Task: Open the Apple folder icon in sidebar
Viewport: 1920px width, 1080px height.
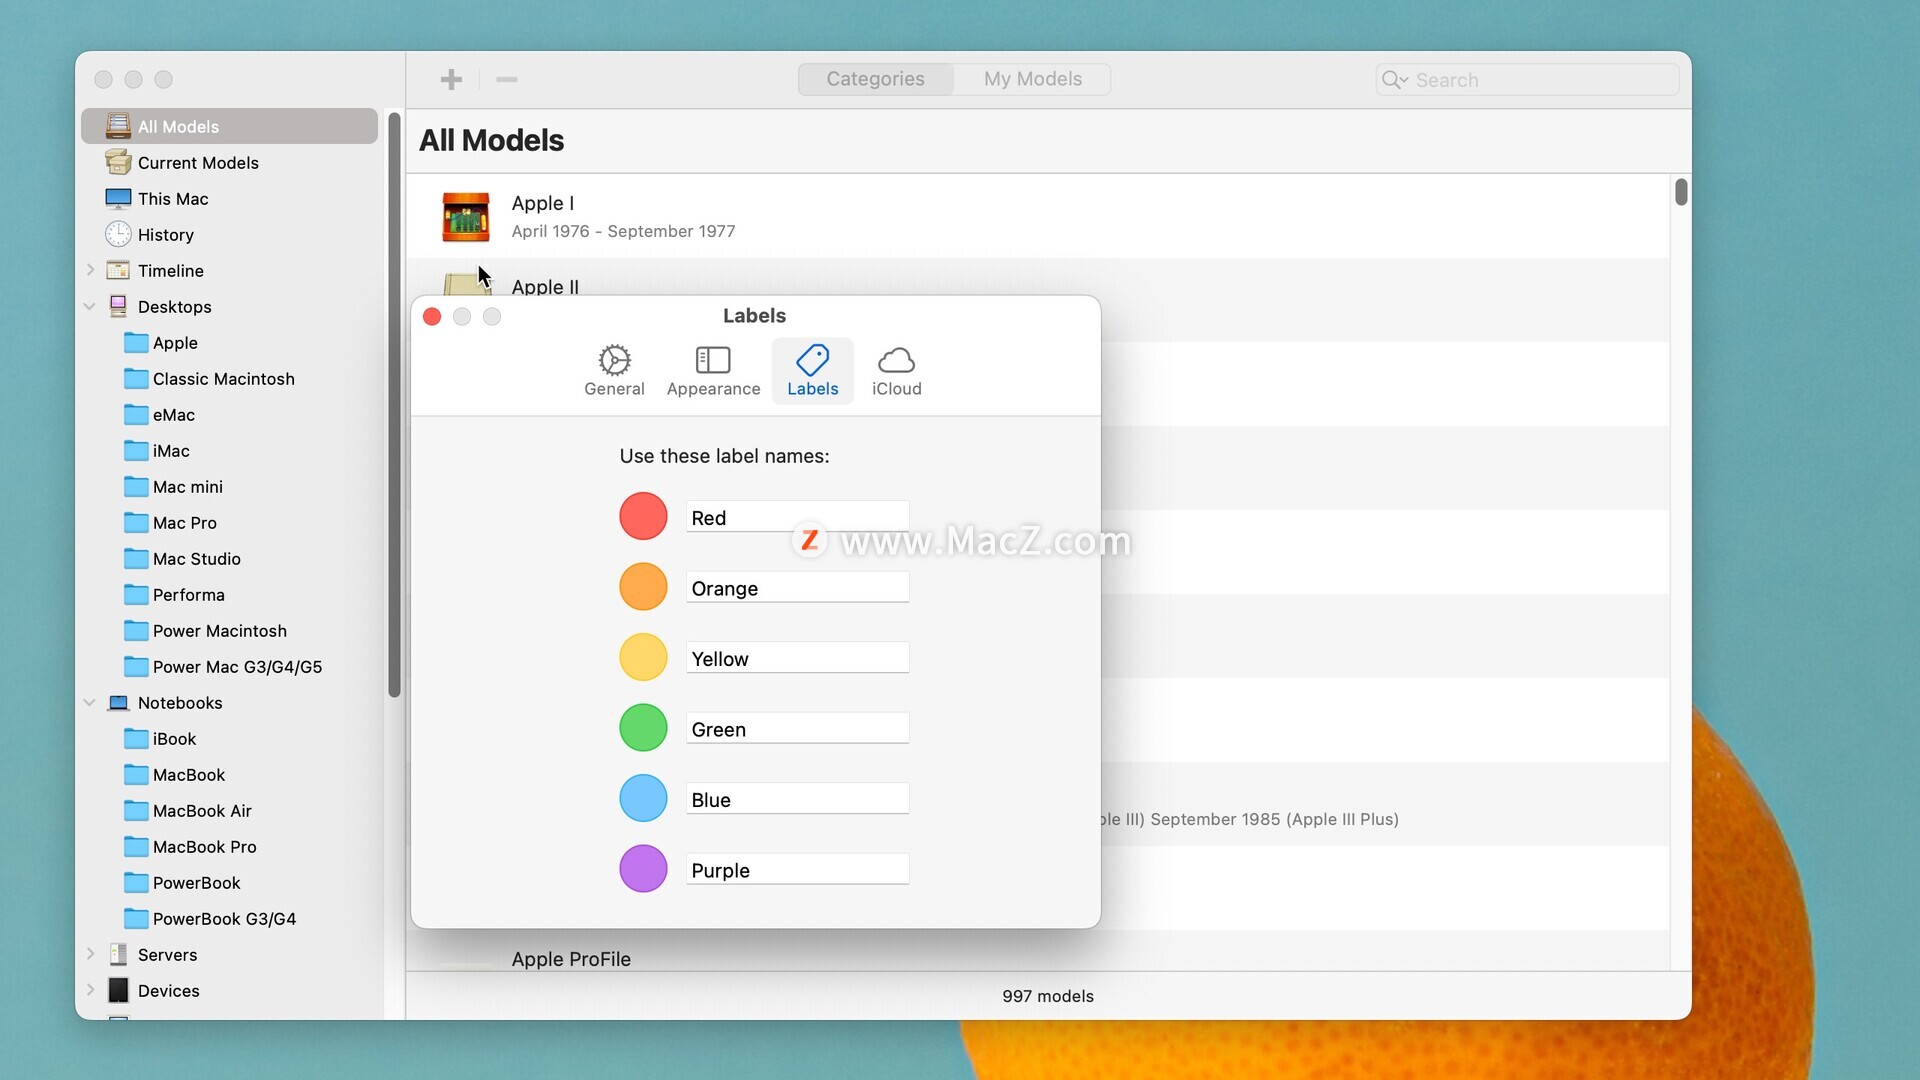Action: [136, 343]
